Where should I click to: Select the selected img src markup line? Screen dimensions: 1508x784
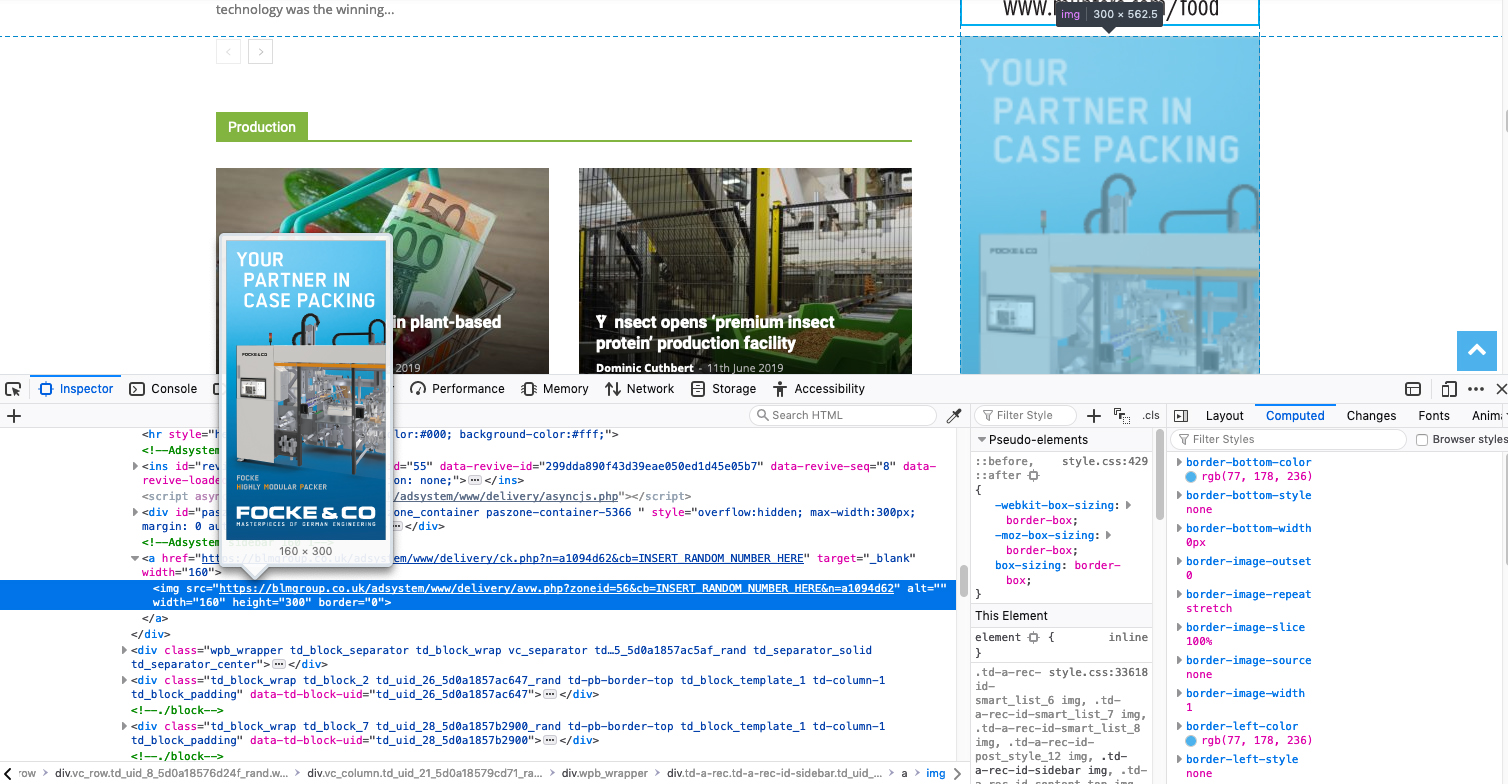tap(478, 596)
